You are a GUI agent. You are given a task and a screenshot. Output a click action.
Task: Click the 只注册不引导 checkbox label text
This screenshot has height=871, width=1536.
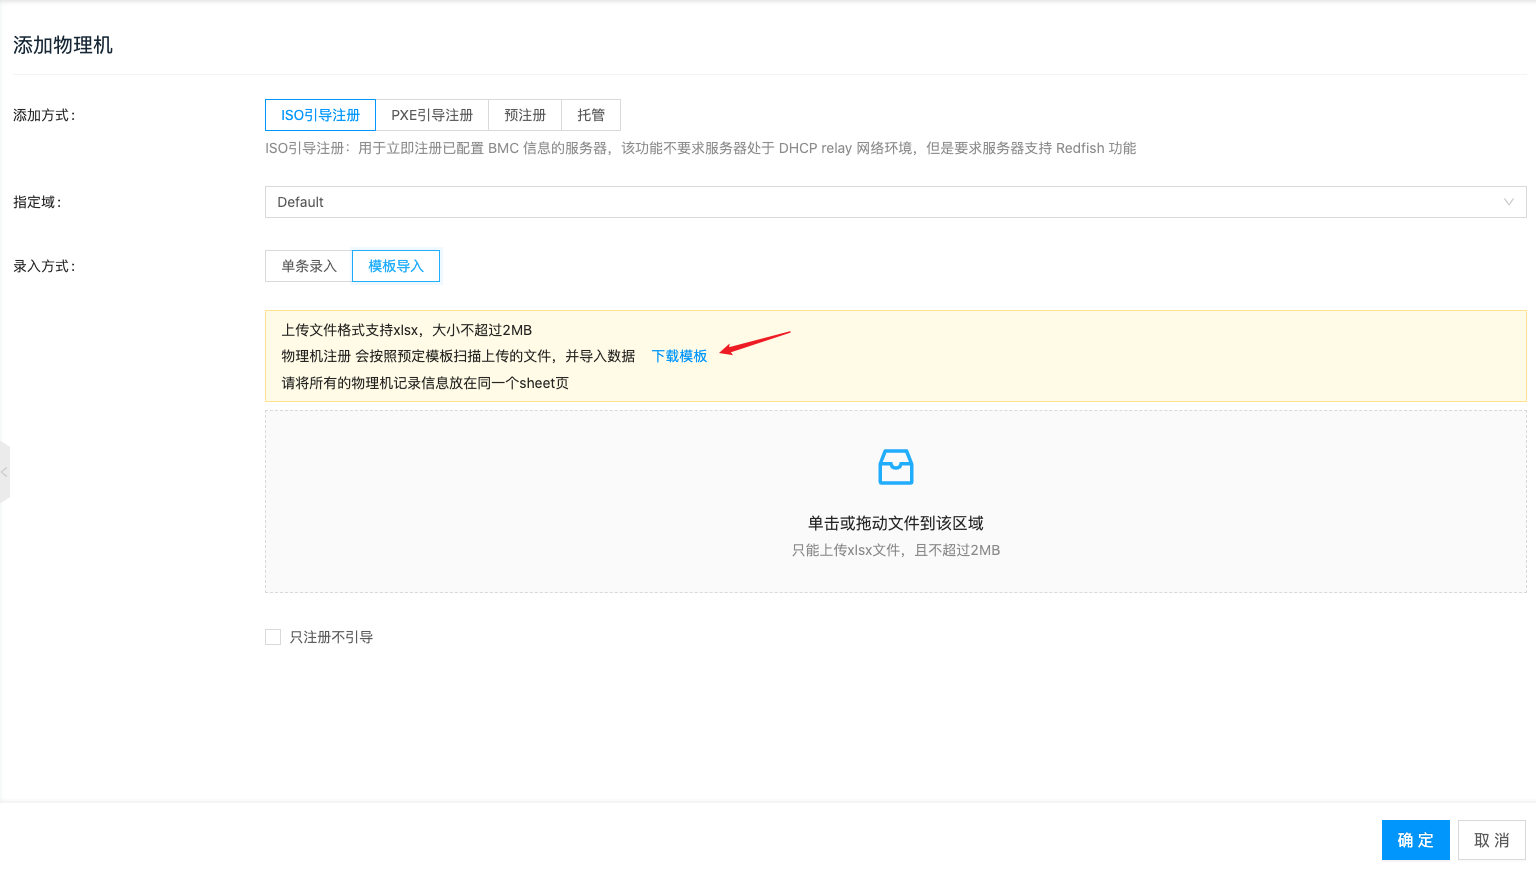[x=331, y=637]
